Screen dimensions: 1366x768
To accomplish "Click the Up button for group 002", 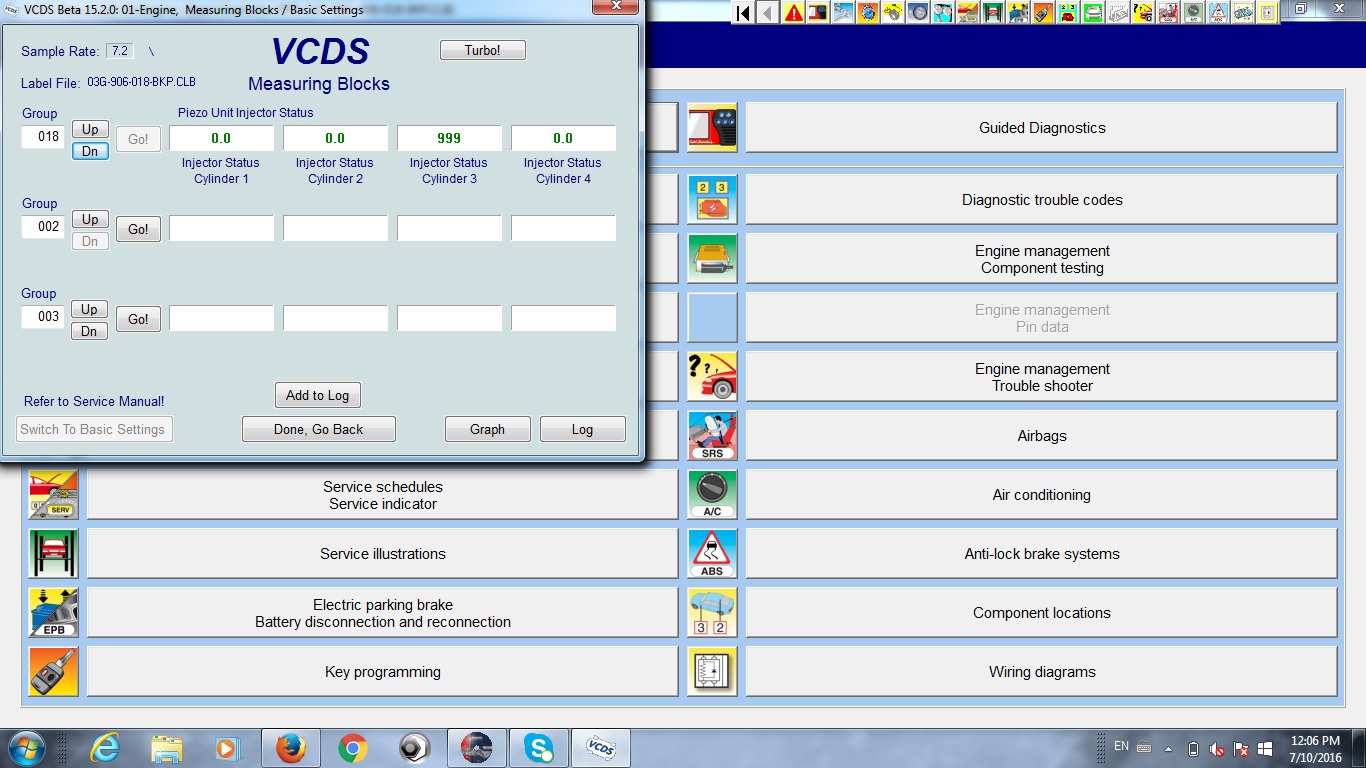I will (90, 219).
